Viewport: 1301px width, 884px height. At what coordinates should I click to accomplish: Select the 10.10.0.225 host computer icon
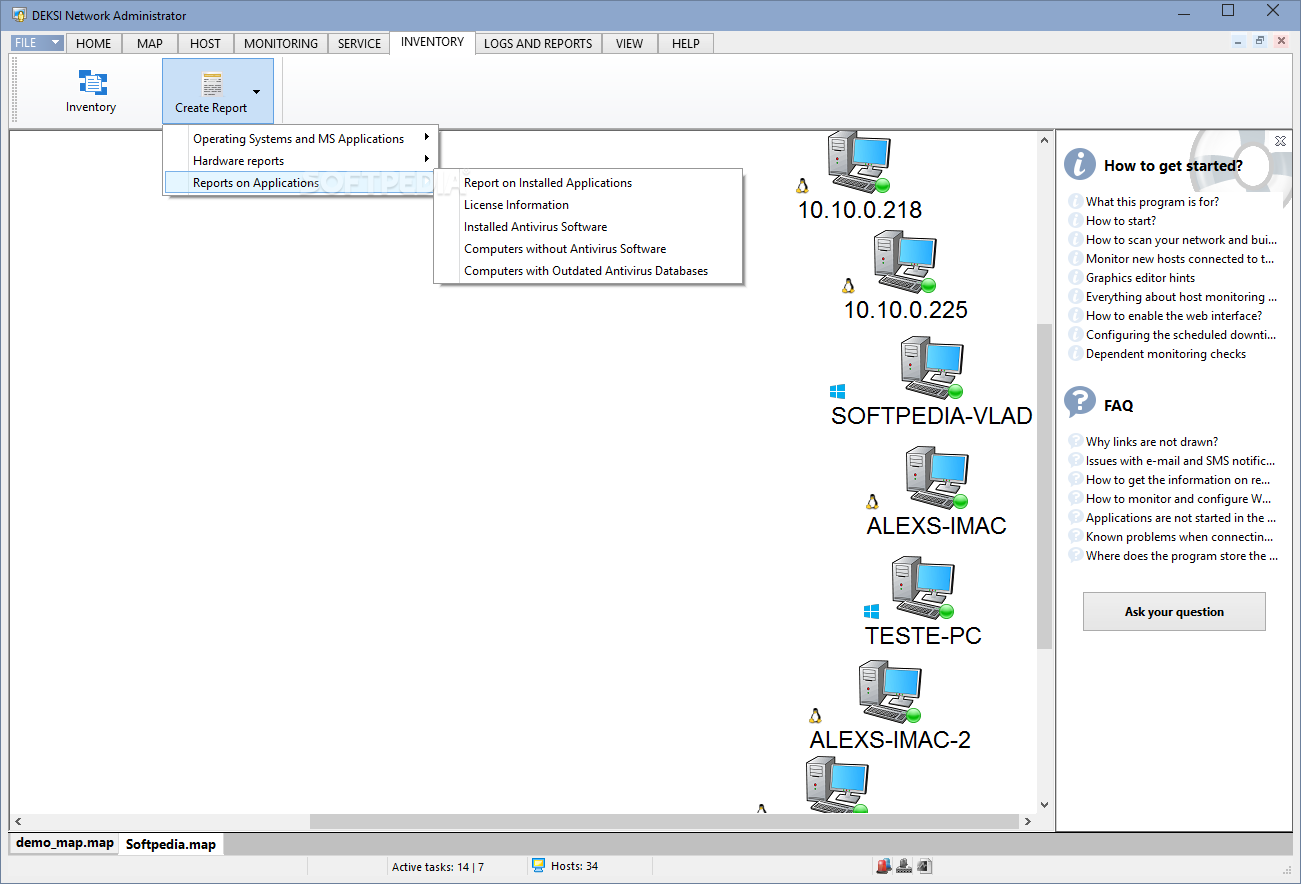click(905, 262)
